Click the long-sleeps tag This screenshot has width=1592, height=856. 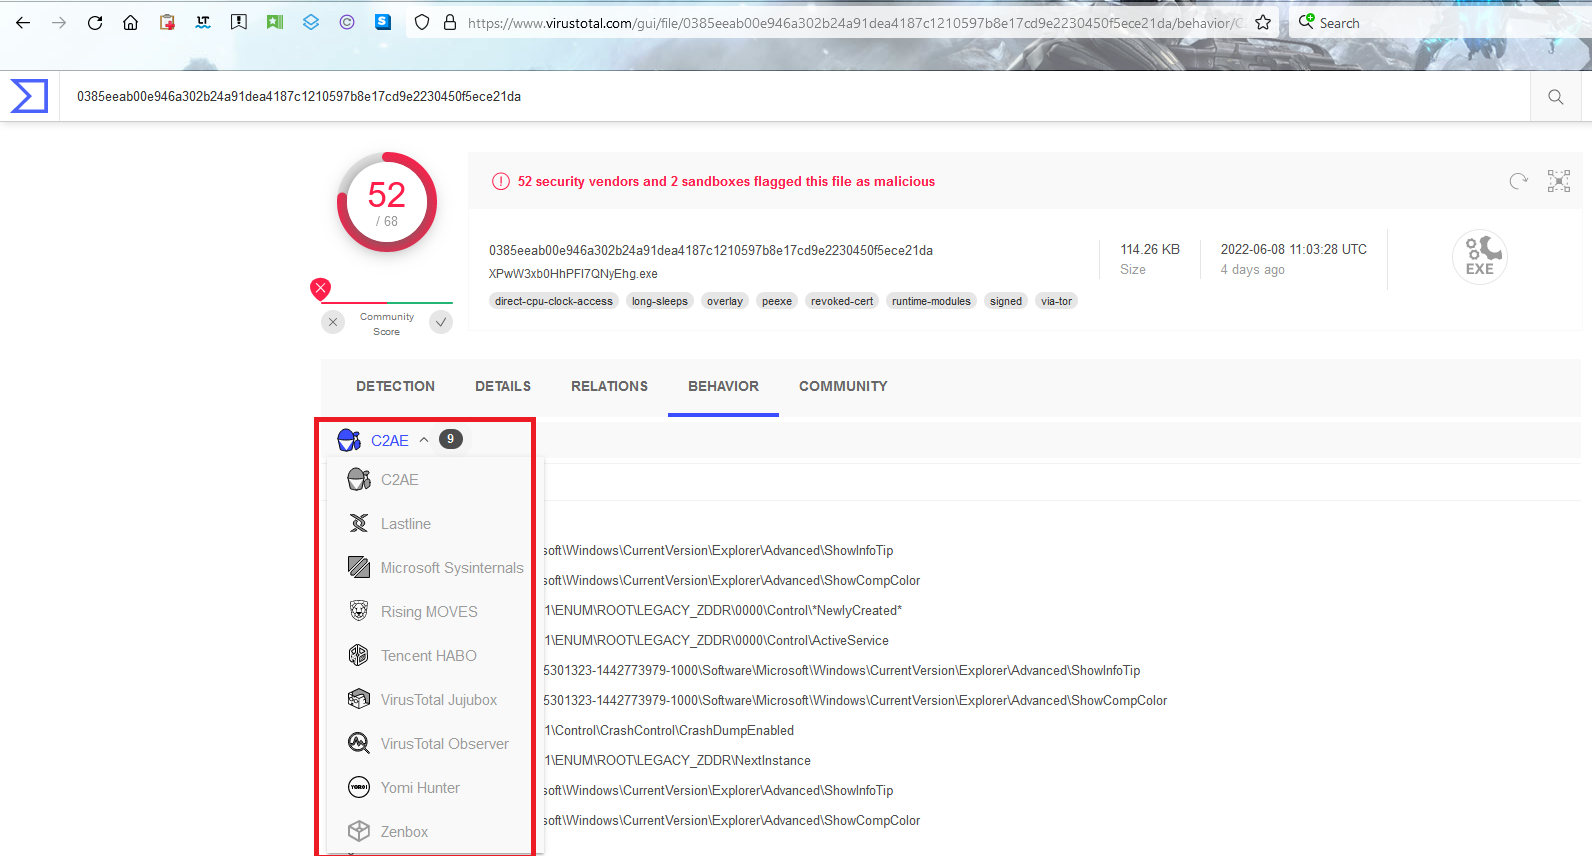pos(660,301)
